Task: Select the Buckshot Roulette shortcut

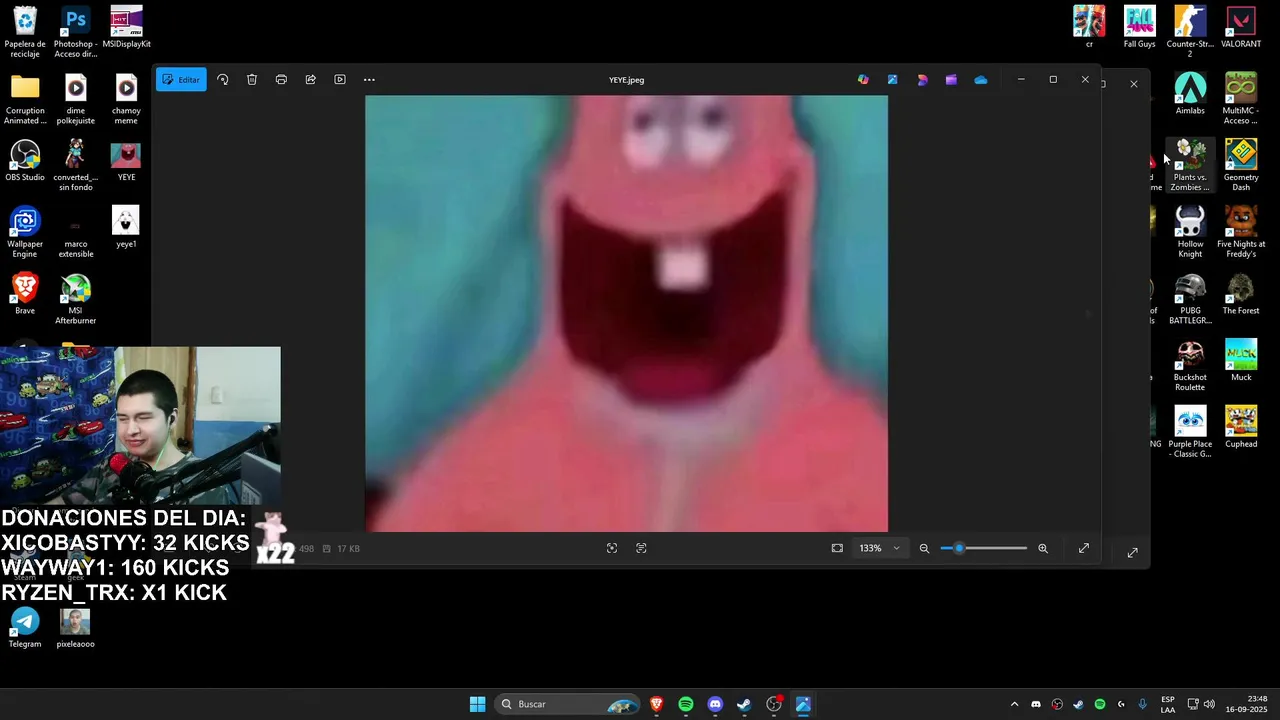Action: 1190,366
